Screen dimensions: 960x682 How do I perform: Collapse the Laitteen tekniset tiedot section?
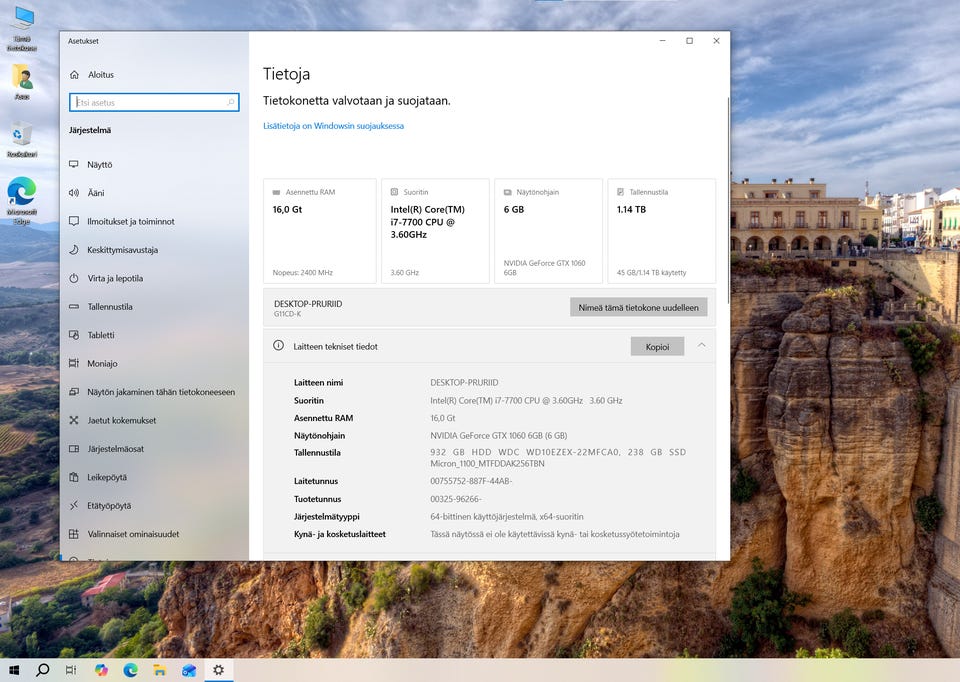[702, 346]
